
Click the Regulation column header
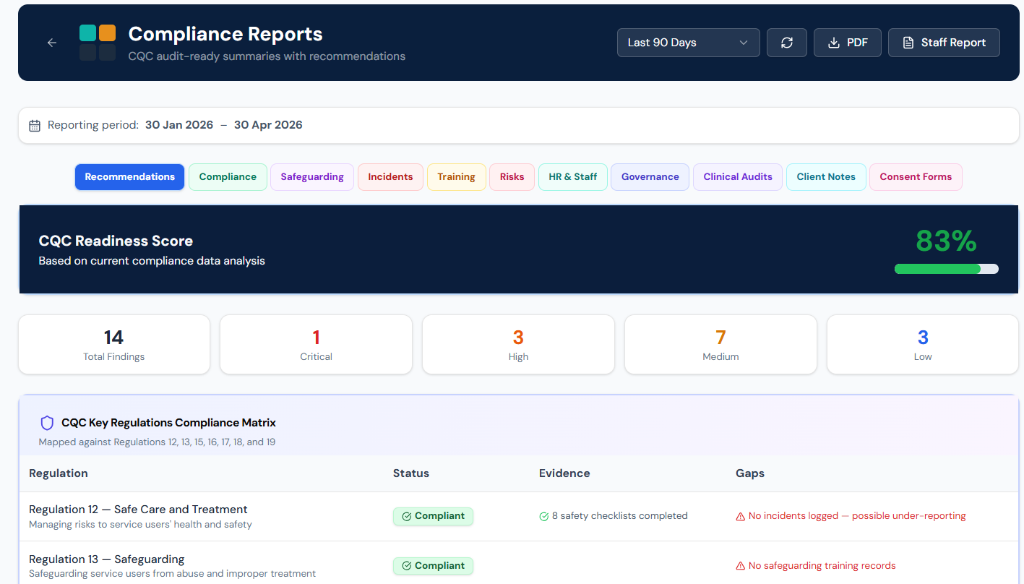[58, 474]
